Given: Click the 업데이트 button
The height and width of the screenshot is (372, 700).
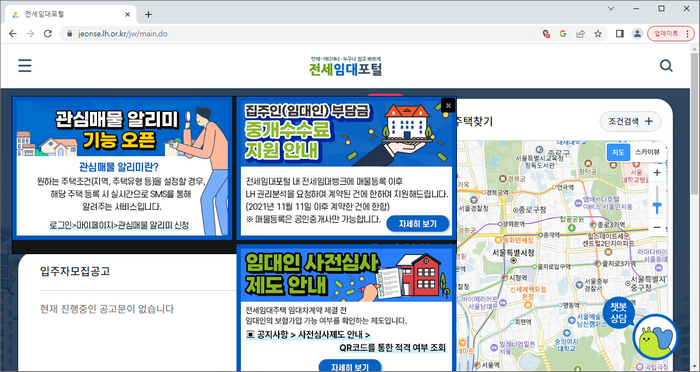Looking at the screenshot, I should coord(671,33).
